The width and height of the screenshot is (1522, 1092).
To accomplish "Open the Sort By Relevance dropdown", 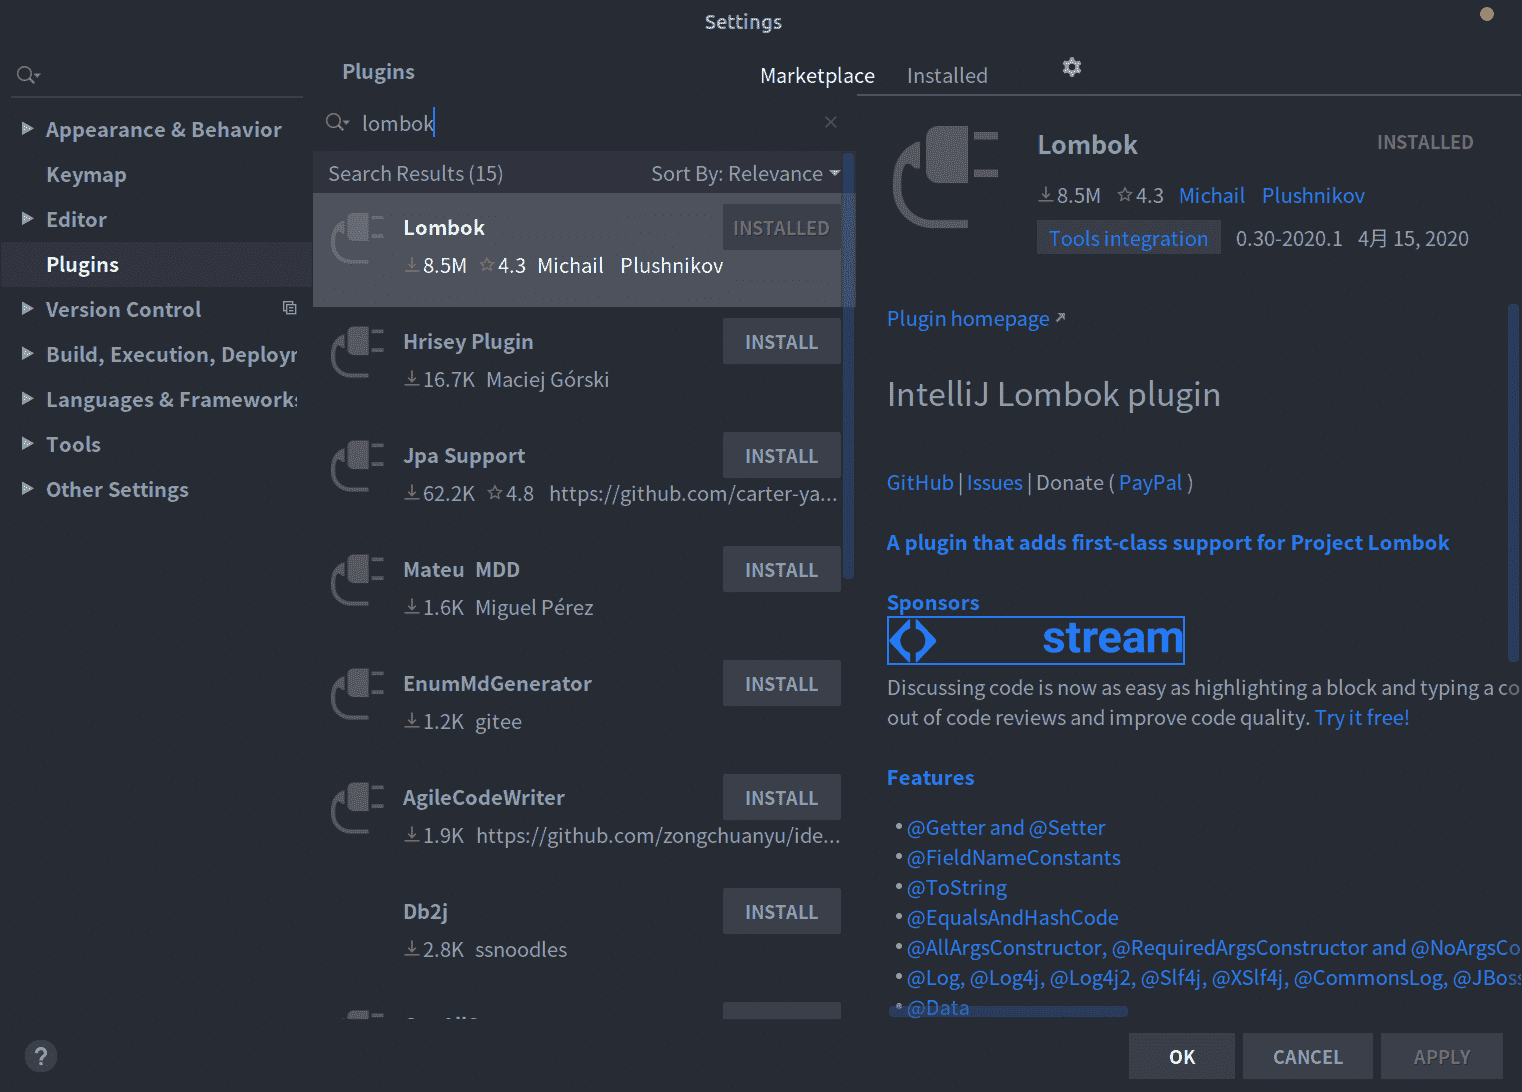I will (745, 174).
